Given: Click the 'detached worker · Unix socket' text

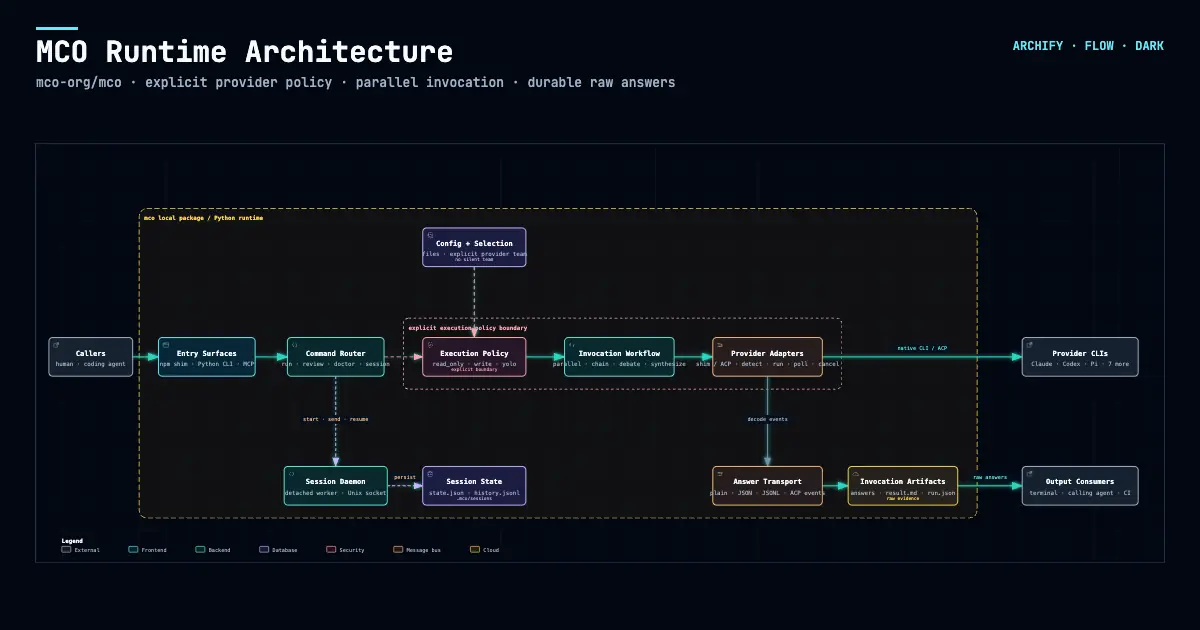Looking at the screenshot, I should [336, 493].
